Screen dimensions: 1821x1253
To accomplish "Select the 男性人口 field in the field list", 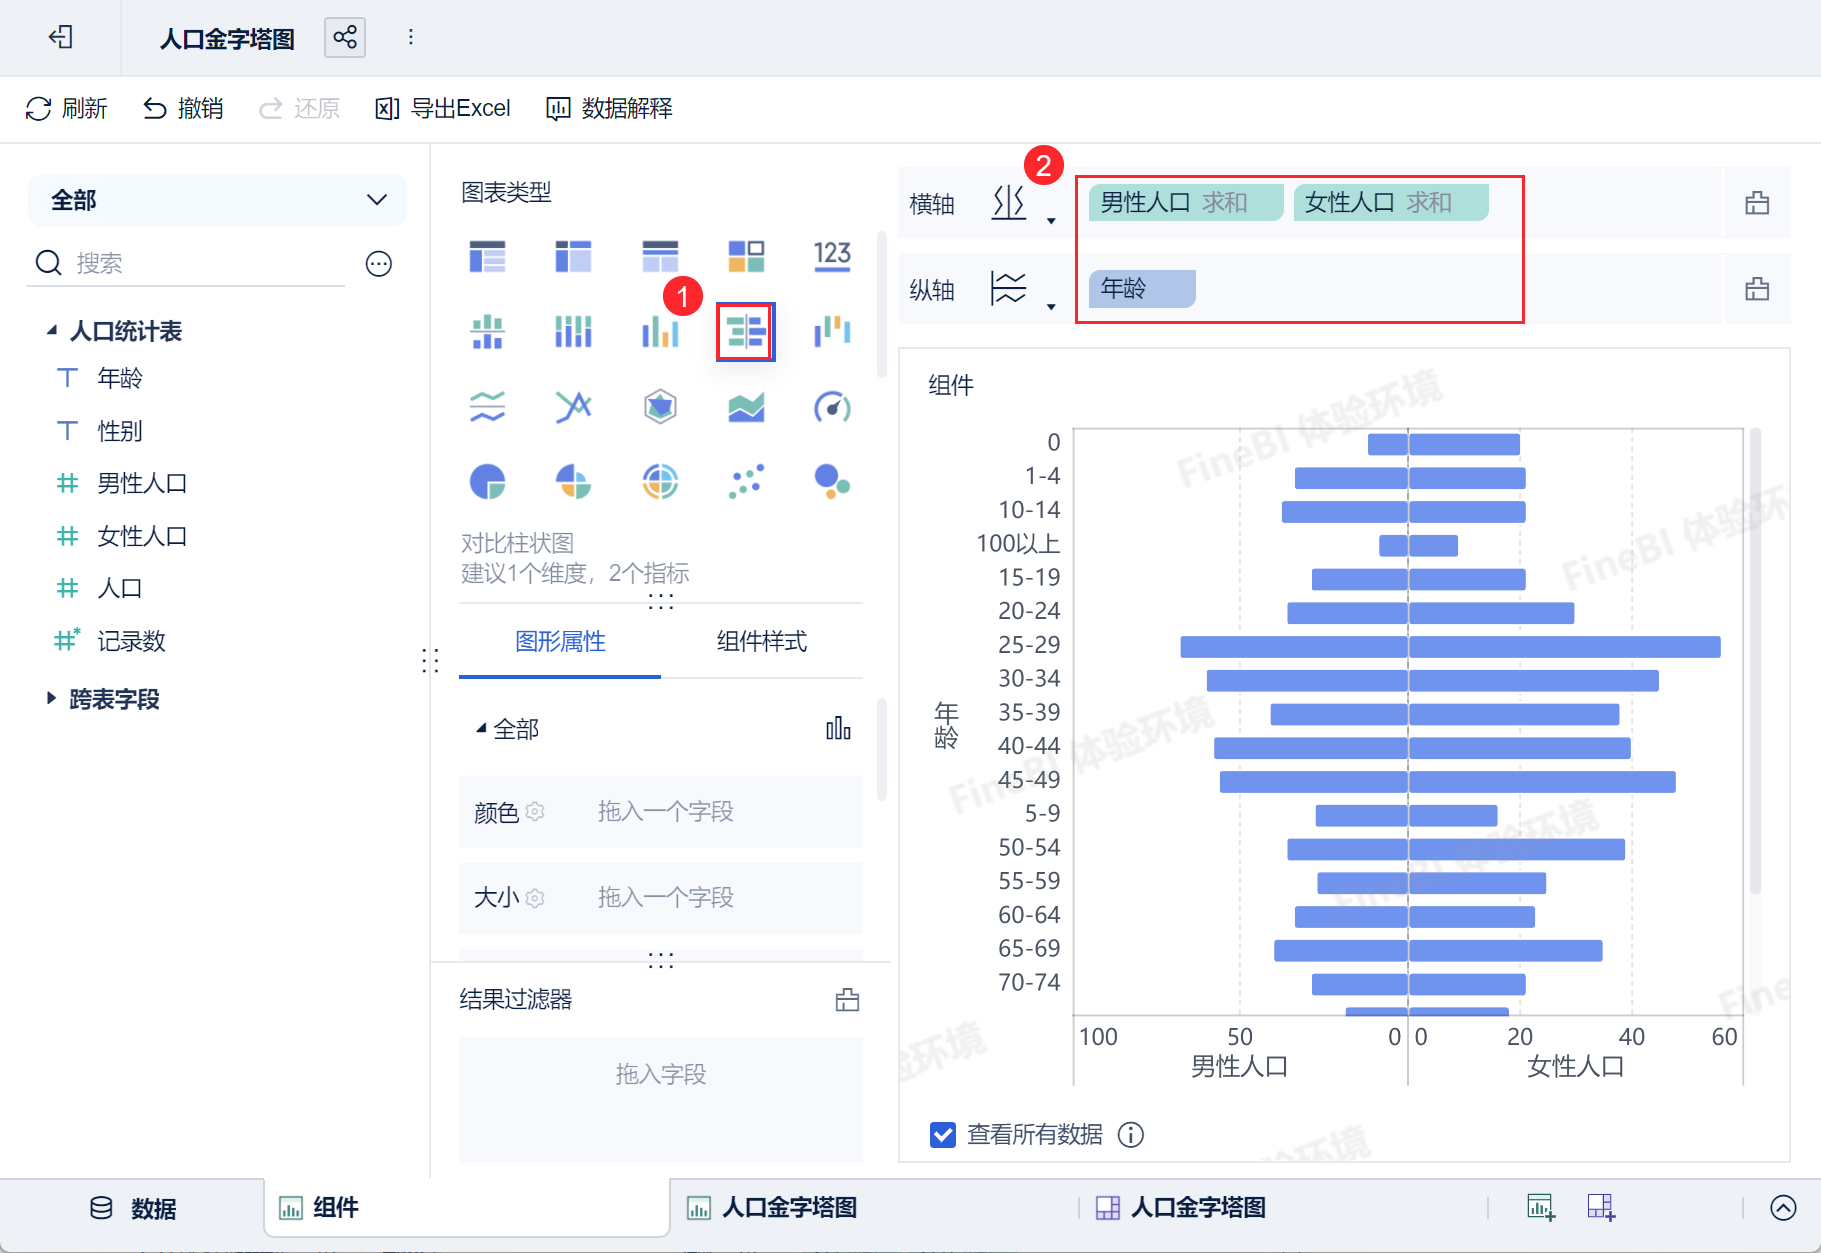I will tap(142, 484).
